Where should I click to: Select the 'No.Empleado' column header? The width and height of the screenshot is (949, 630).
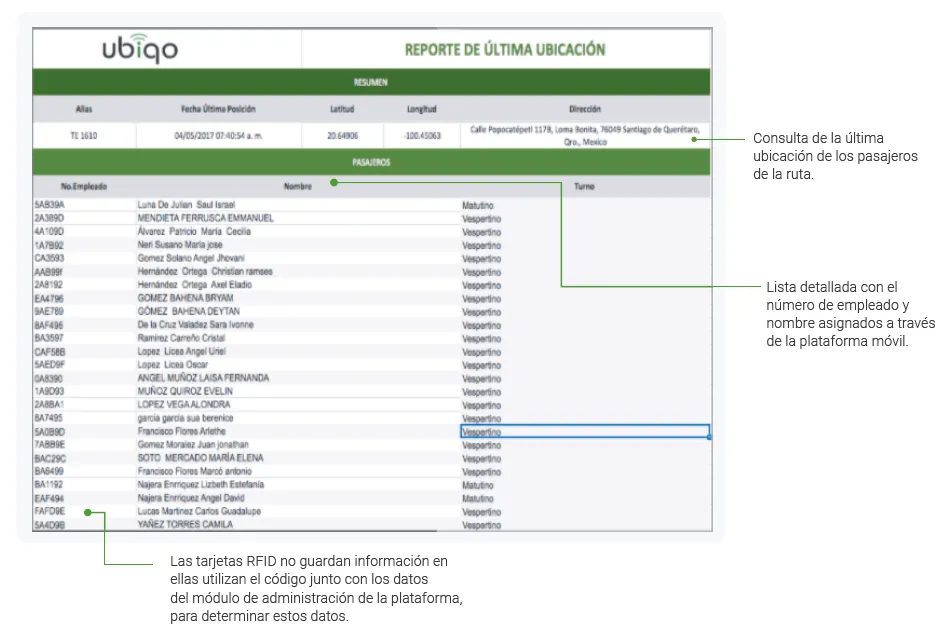[84, 186]
